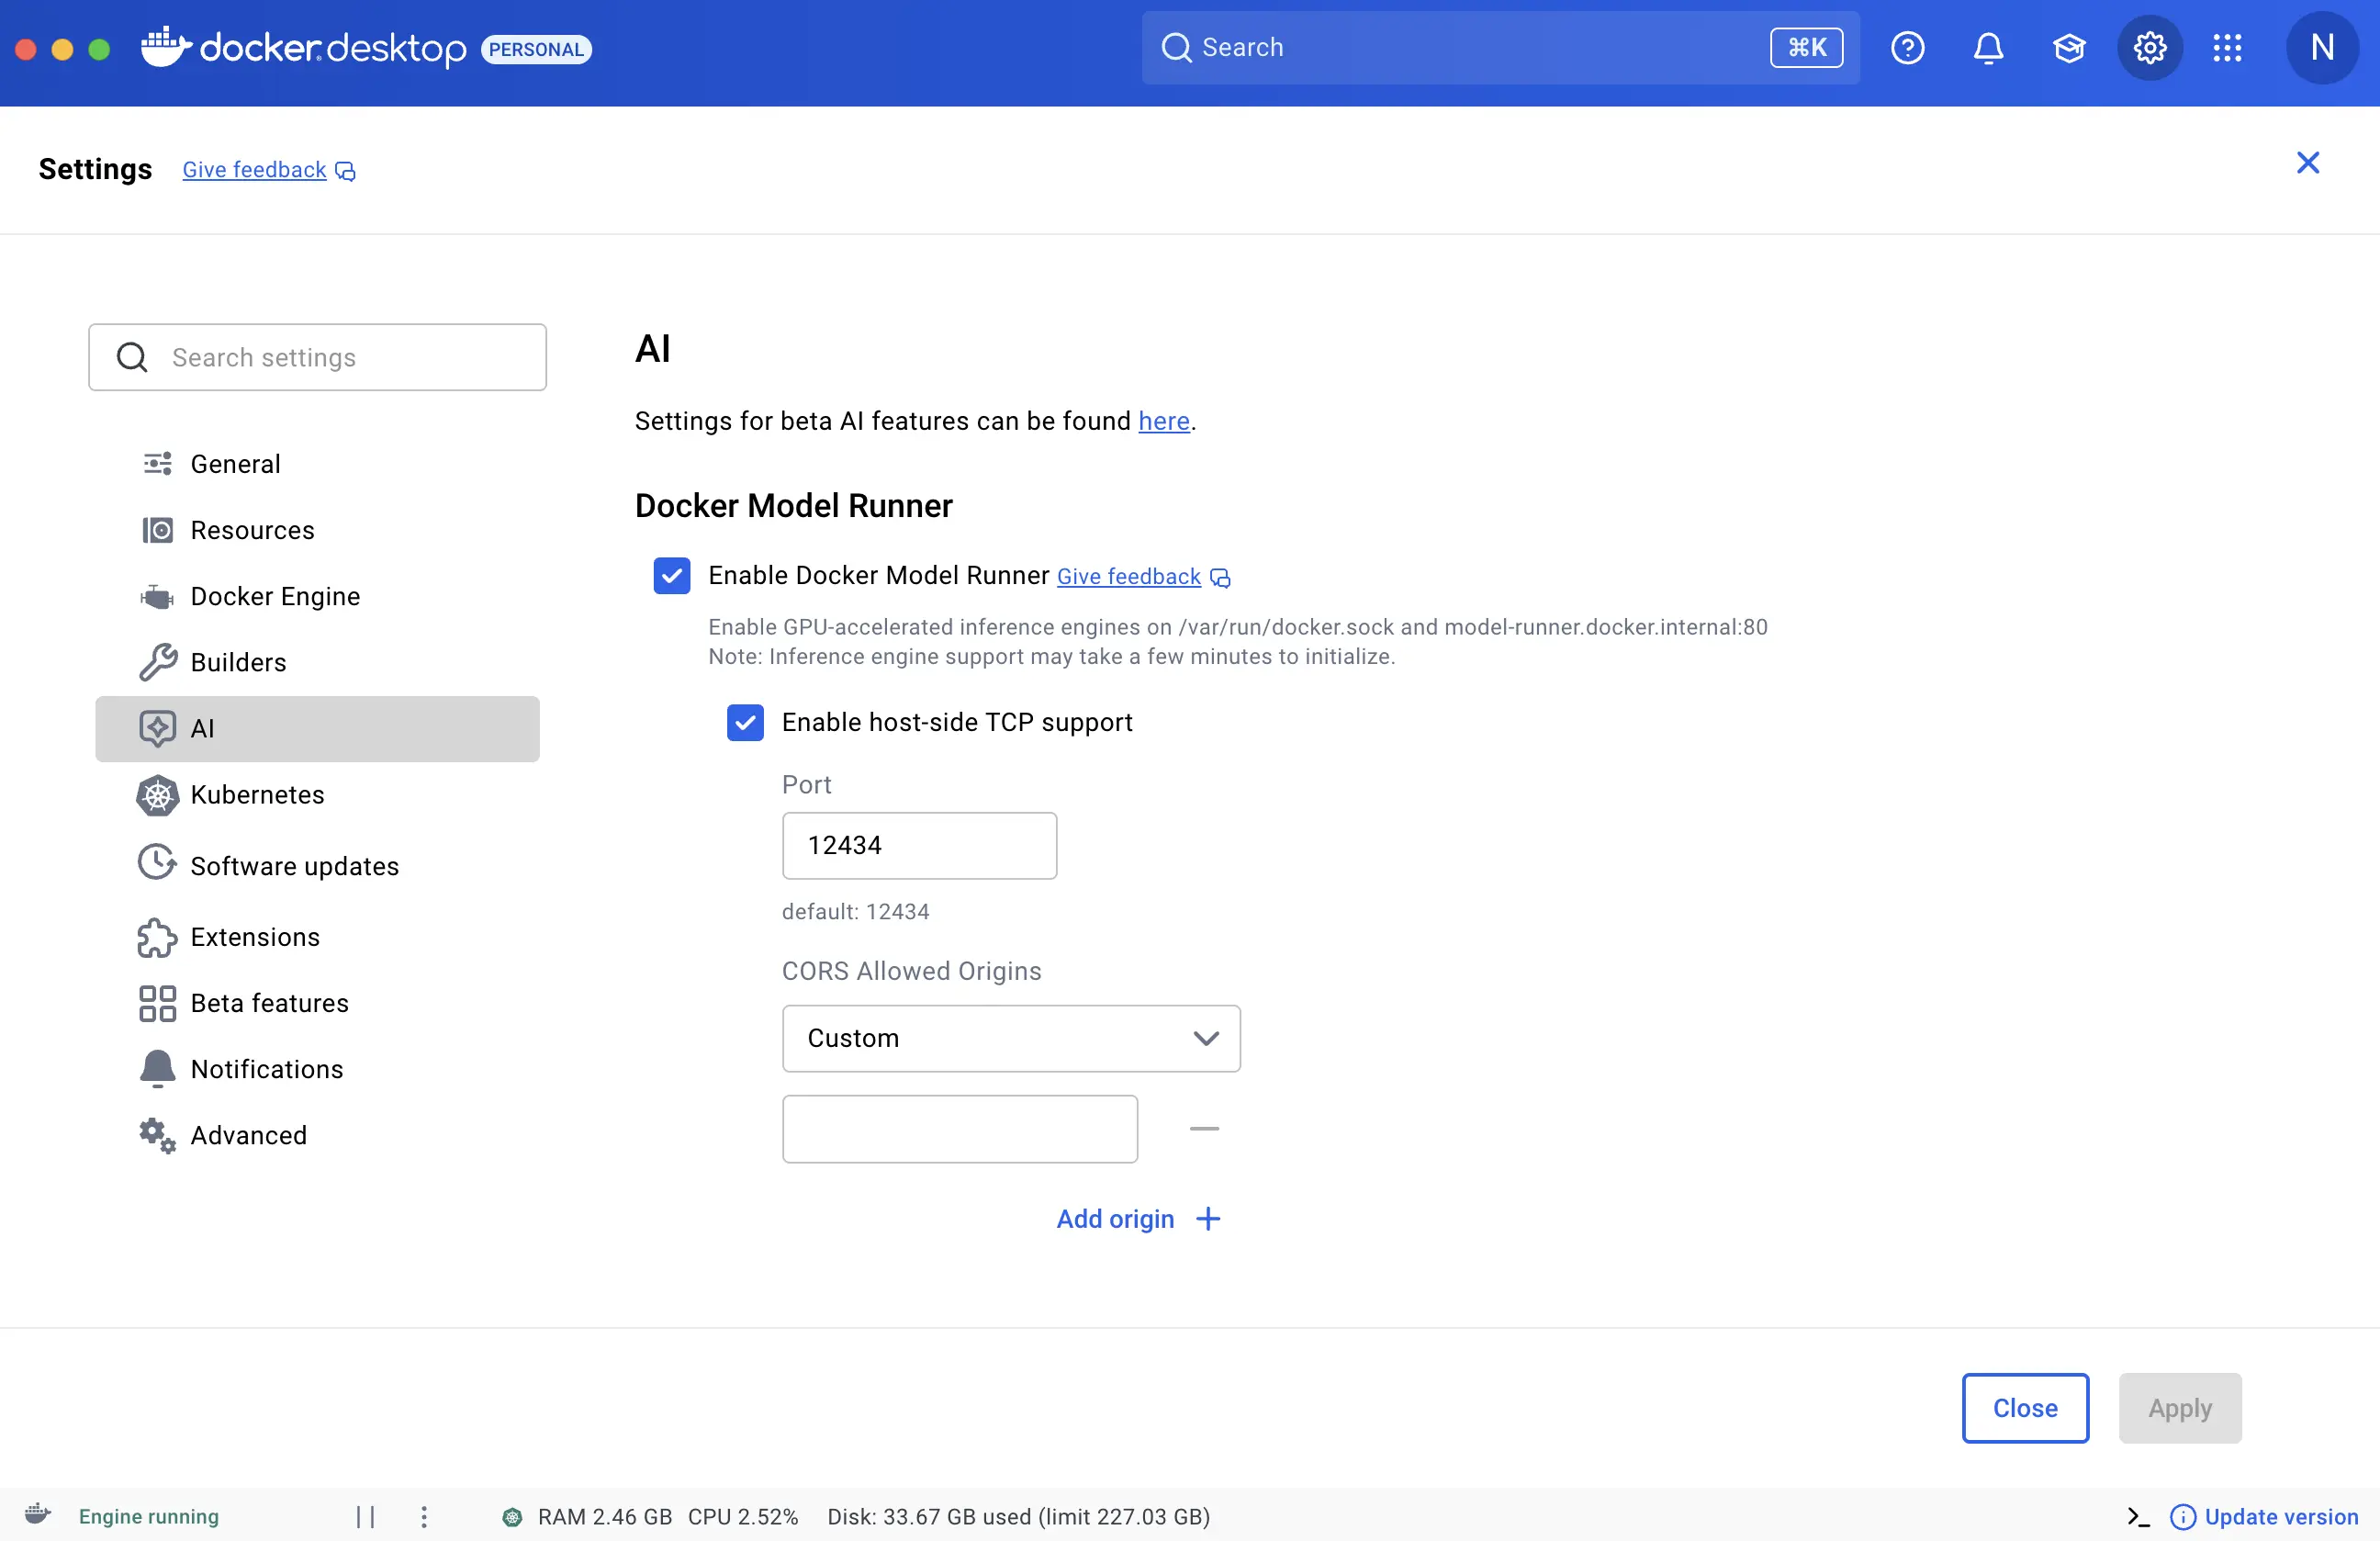Select the Docker Engine settings section
This screenshot has height=1541, width=2380.
(275, 596)
